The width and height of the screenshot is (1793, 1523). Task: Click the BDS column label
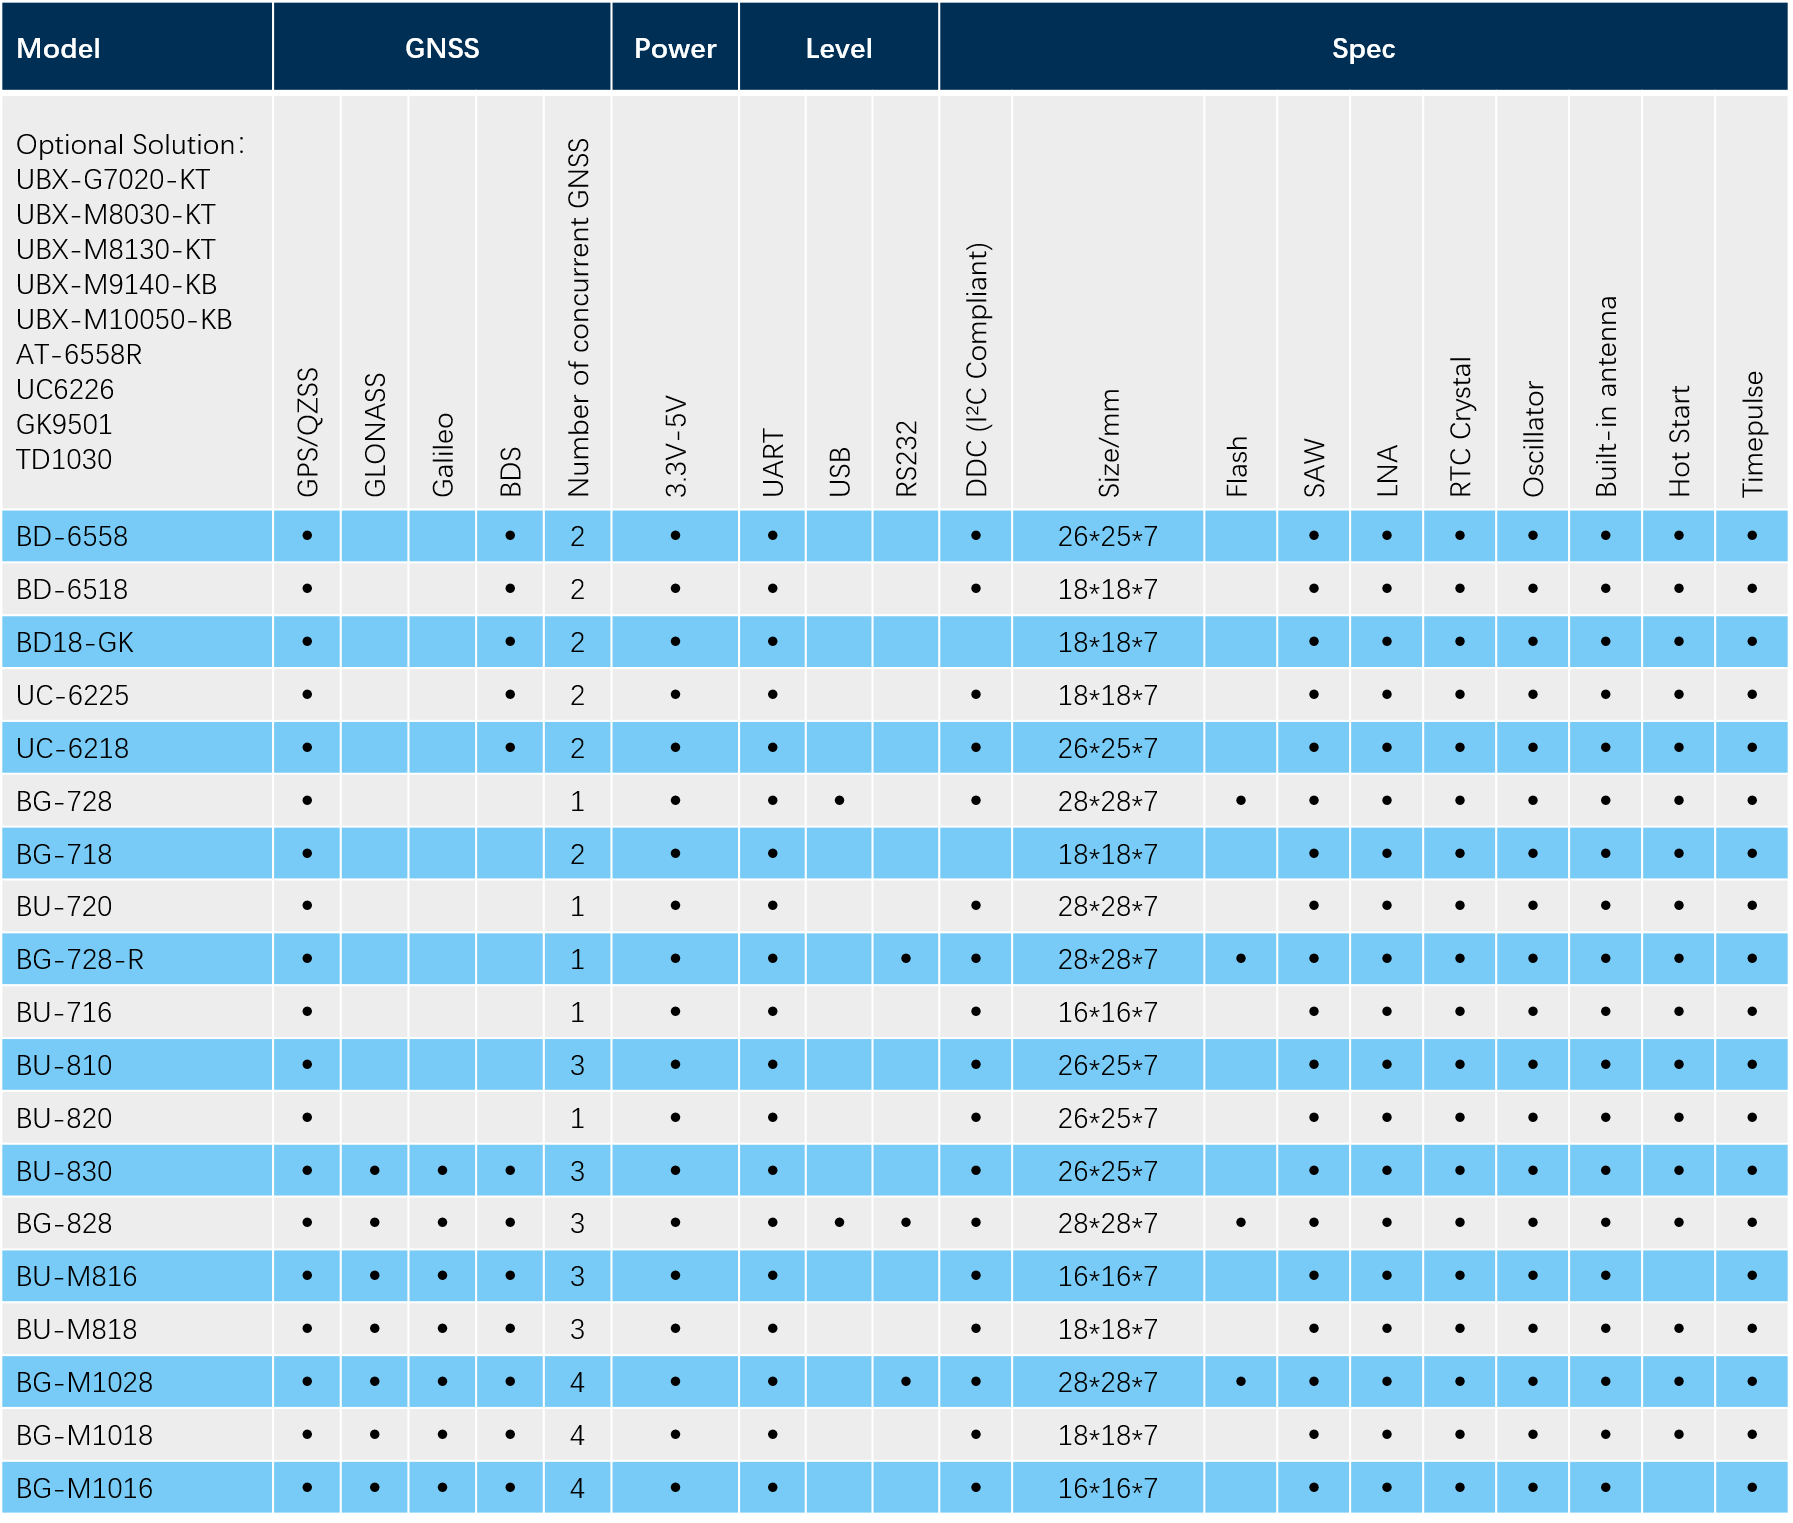(x=510, y=472)
